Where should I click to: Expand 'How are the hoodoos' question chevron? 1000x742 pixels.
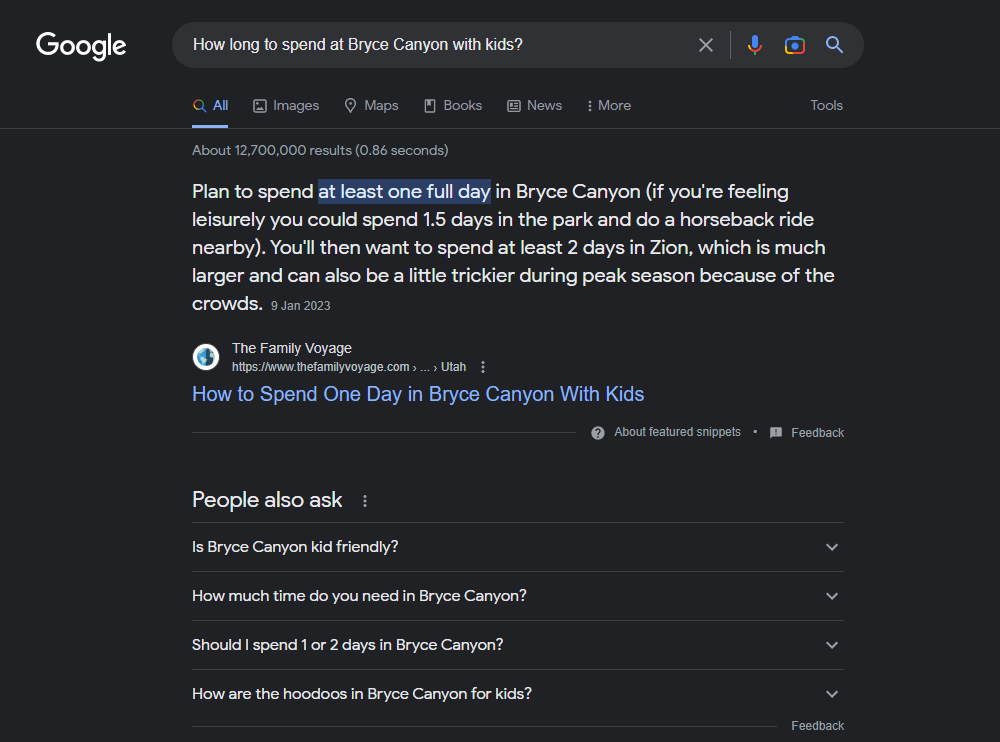pos(832,694)
